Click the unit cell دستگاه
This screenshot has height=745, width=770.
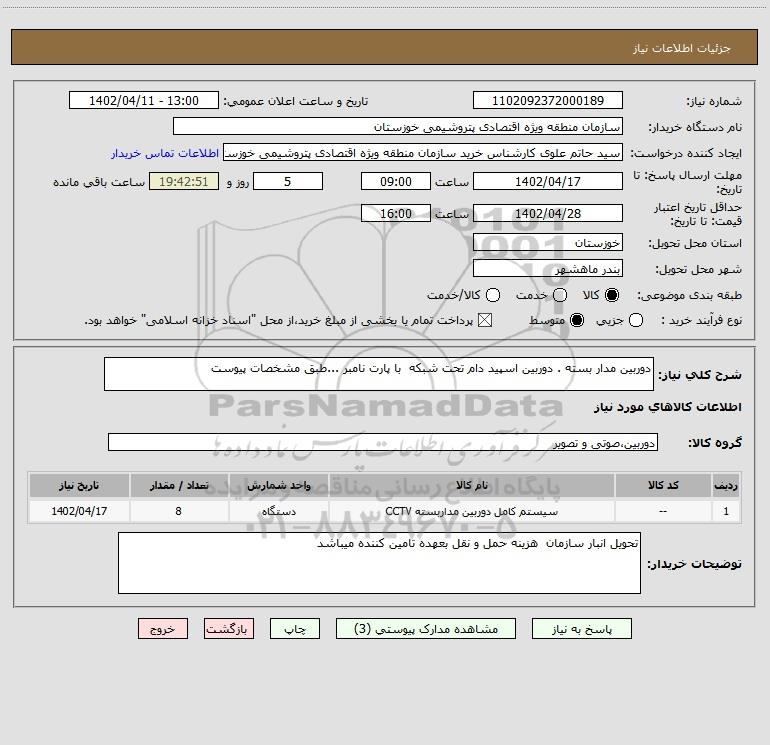tap(278, 511)
